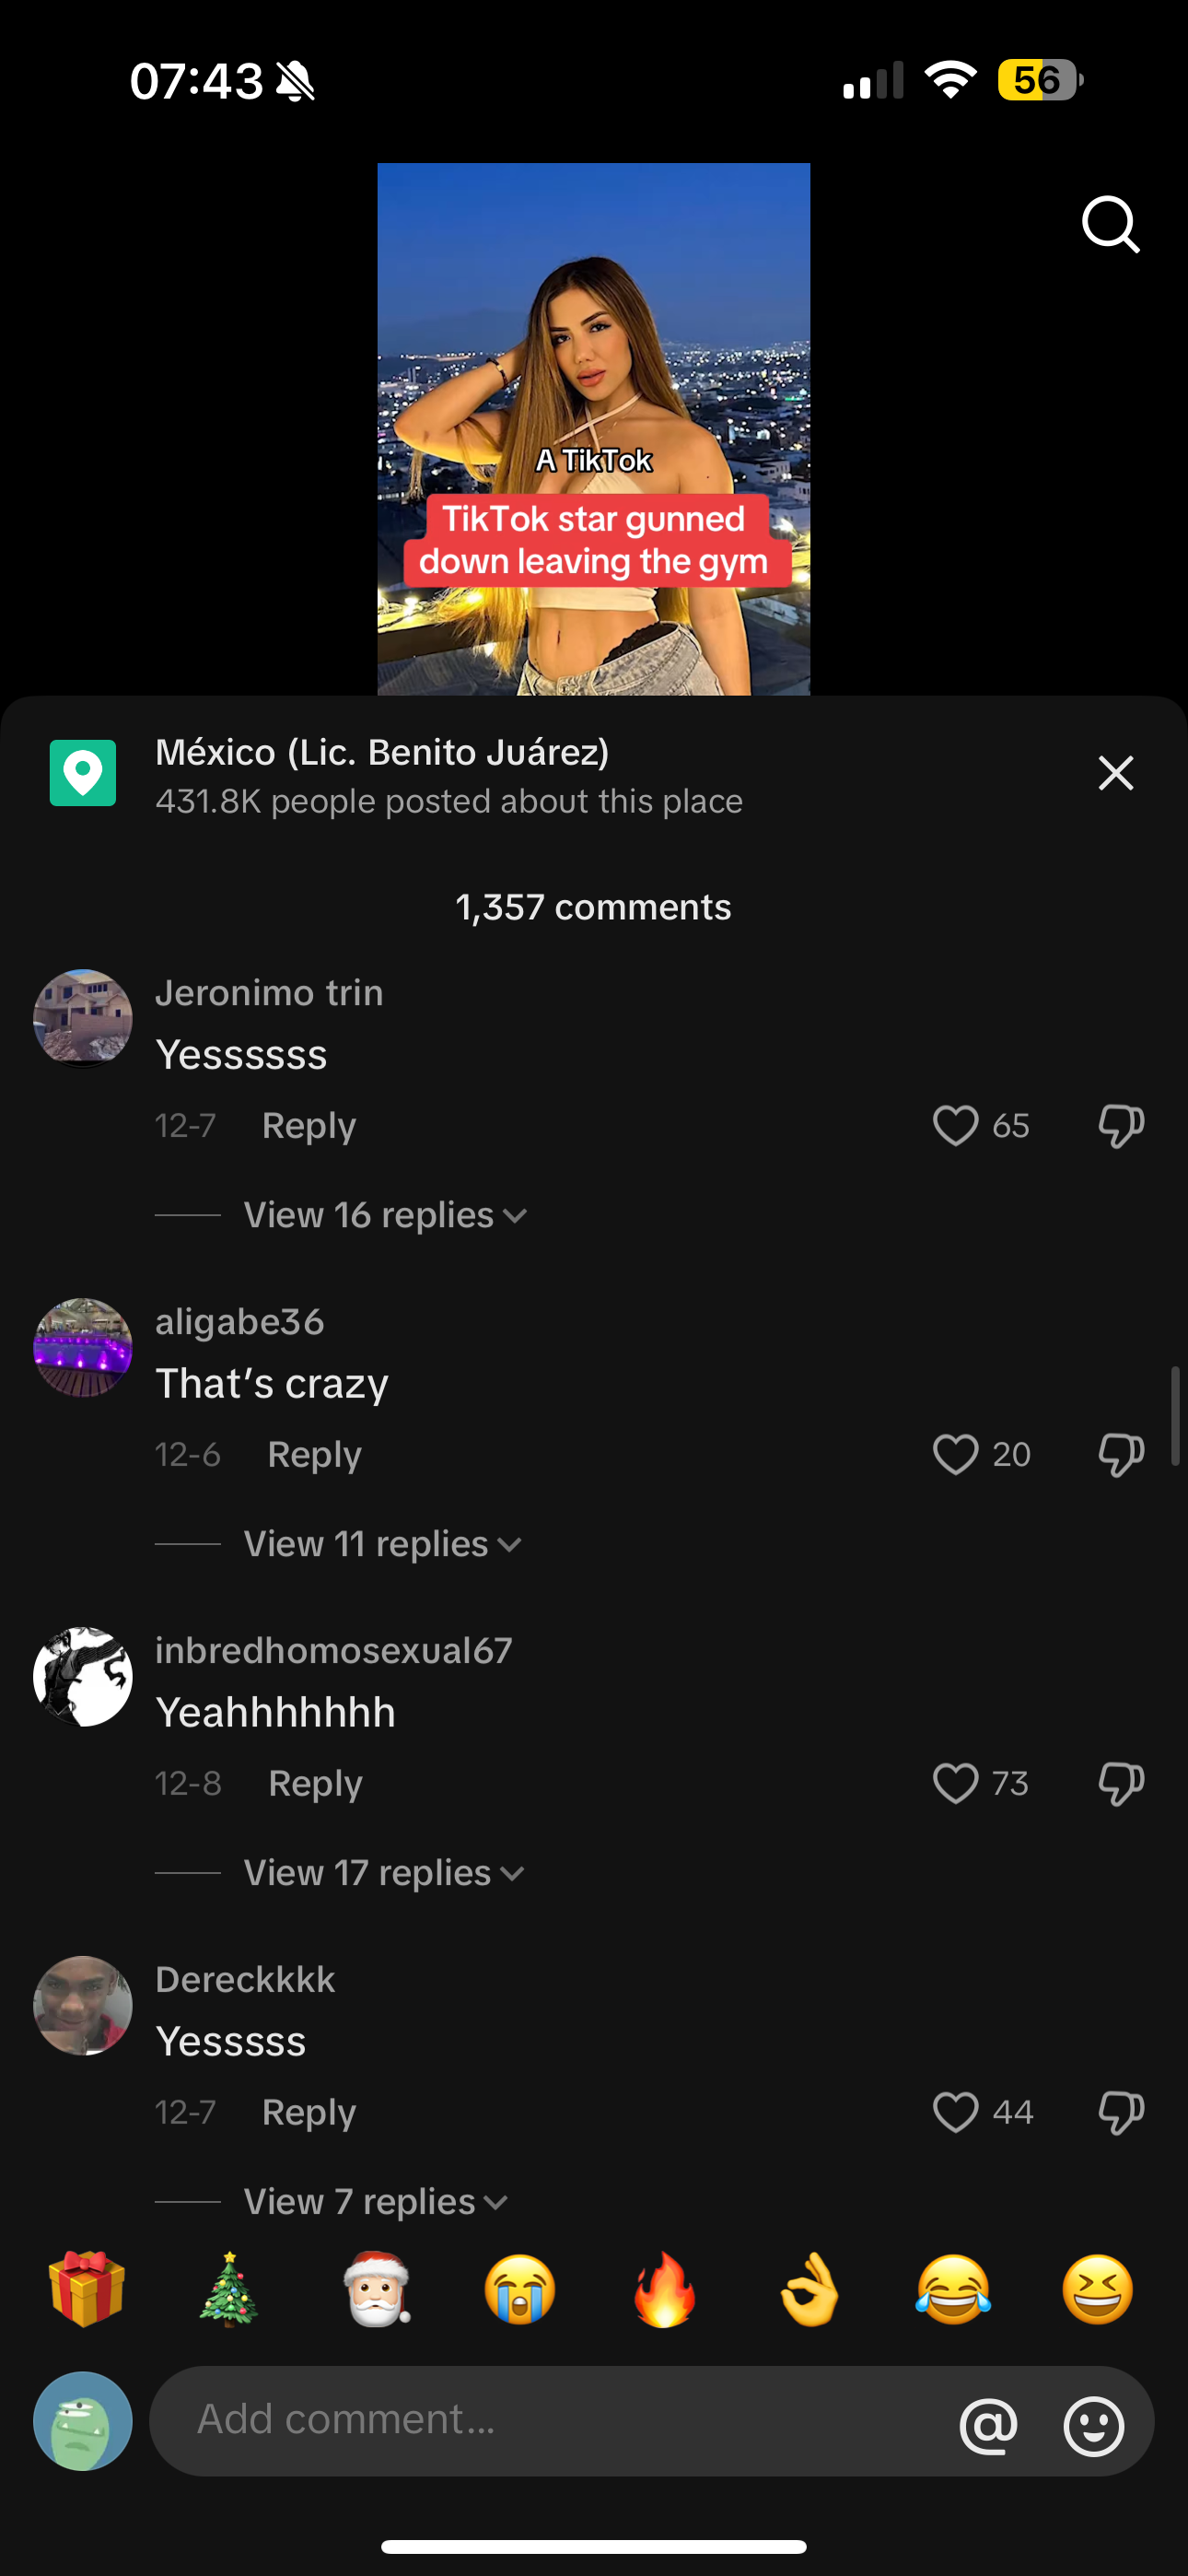Open the emoji keyboard smiley icon
The image size is (1188, 2576).
click(x=1094, y=2425)
